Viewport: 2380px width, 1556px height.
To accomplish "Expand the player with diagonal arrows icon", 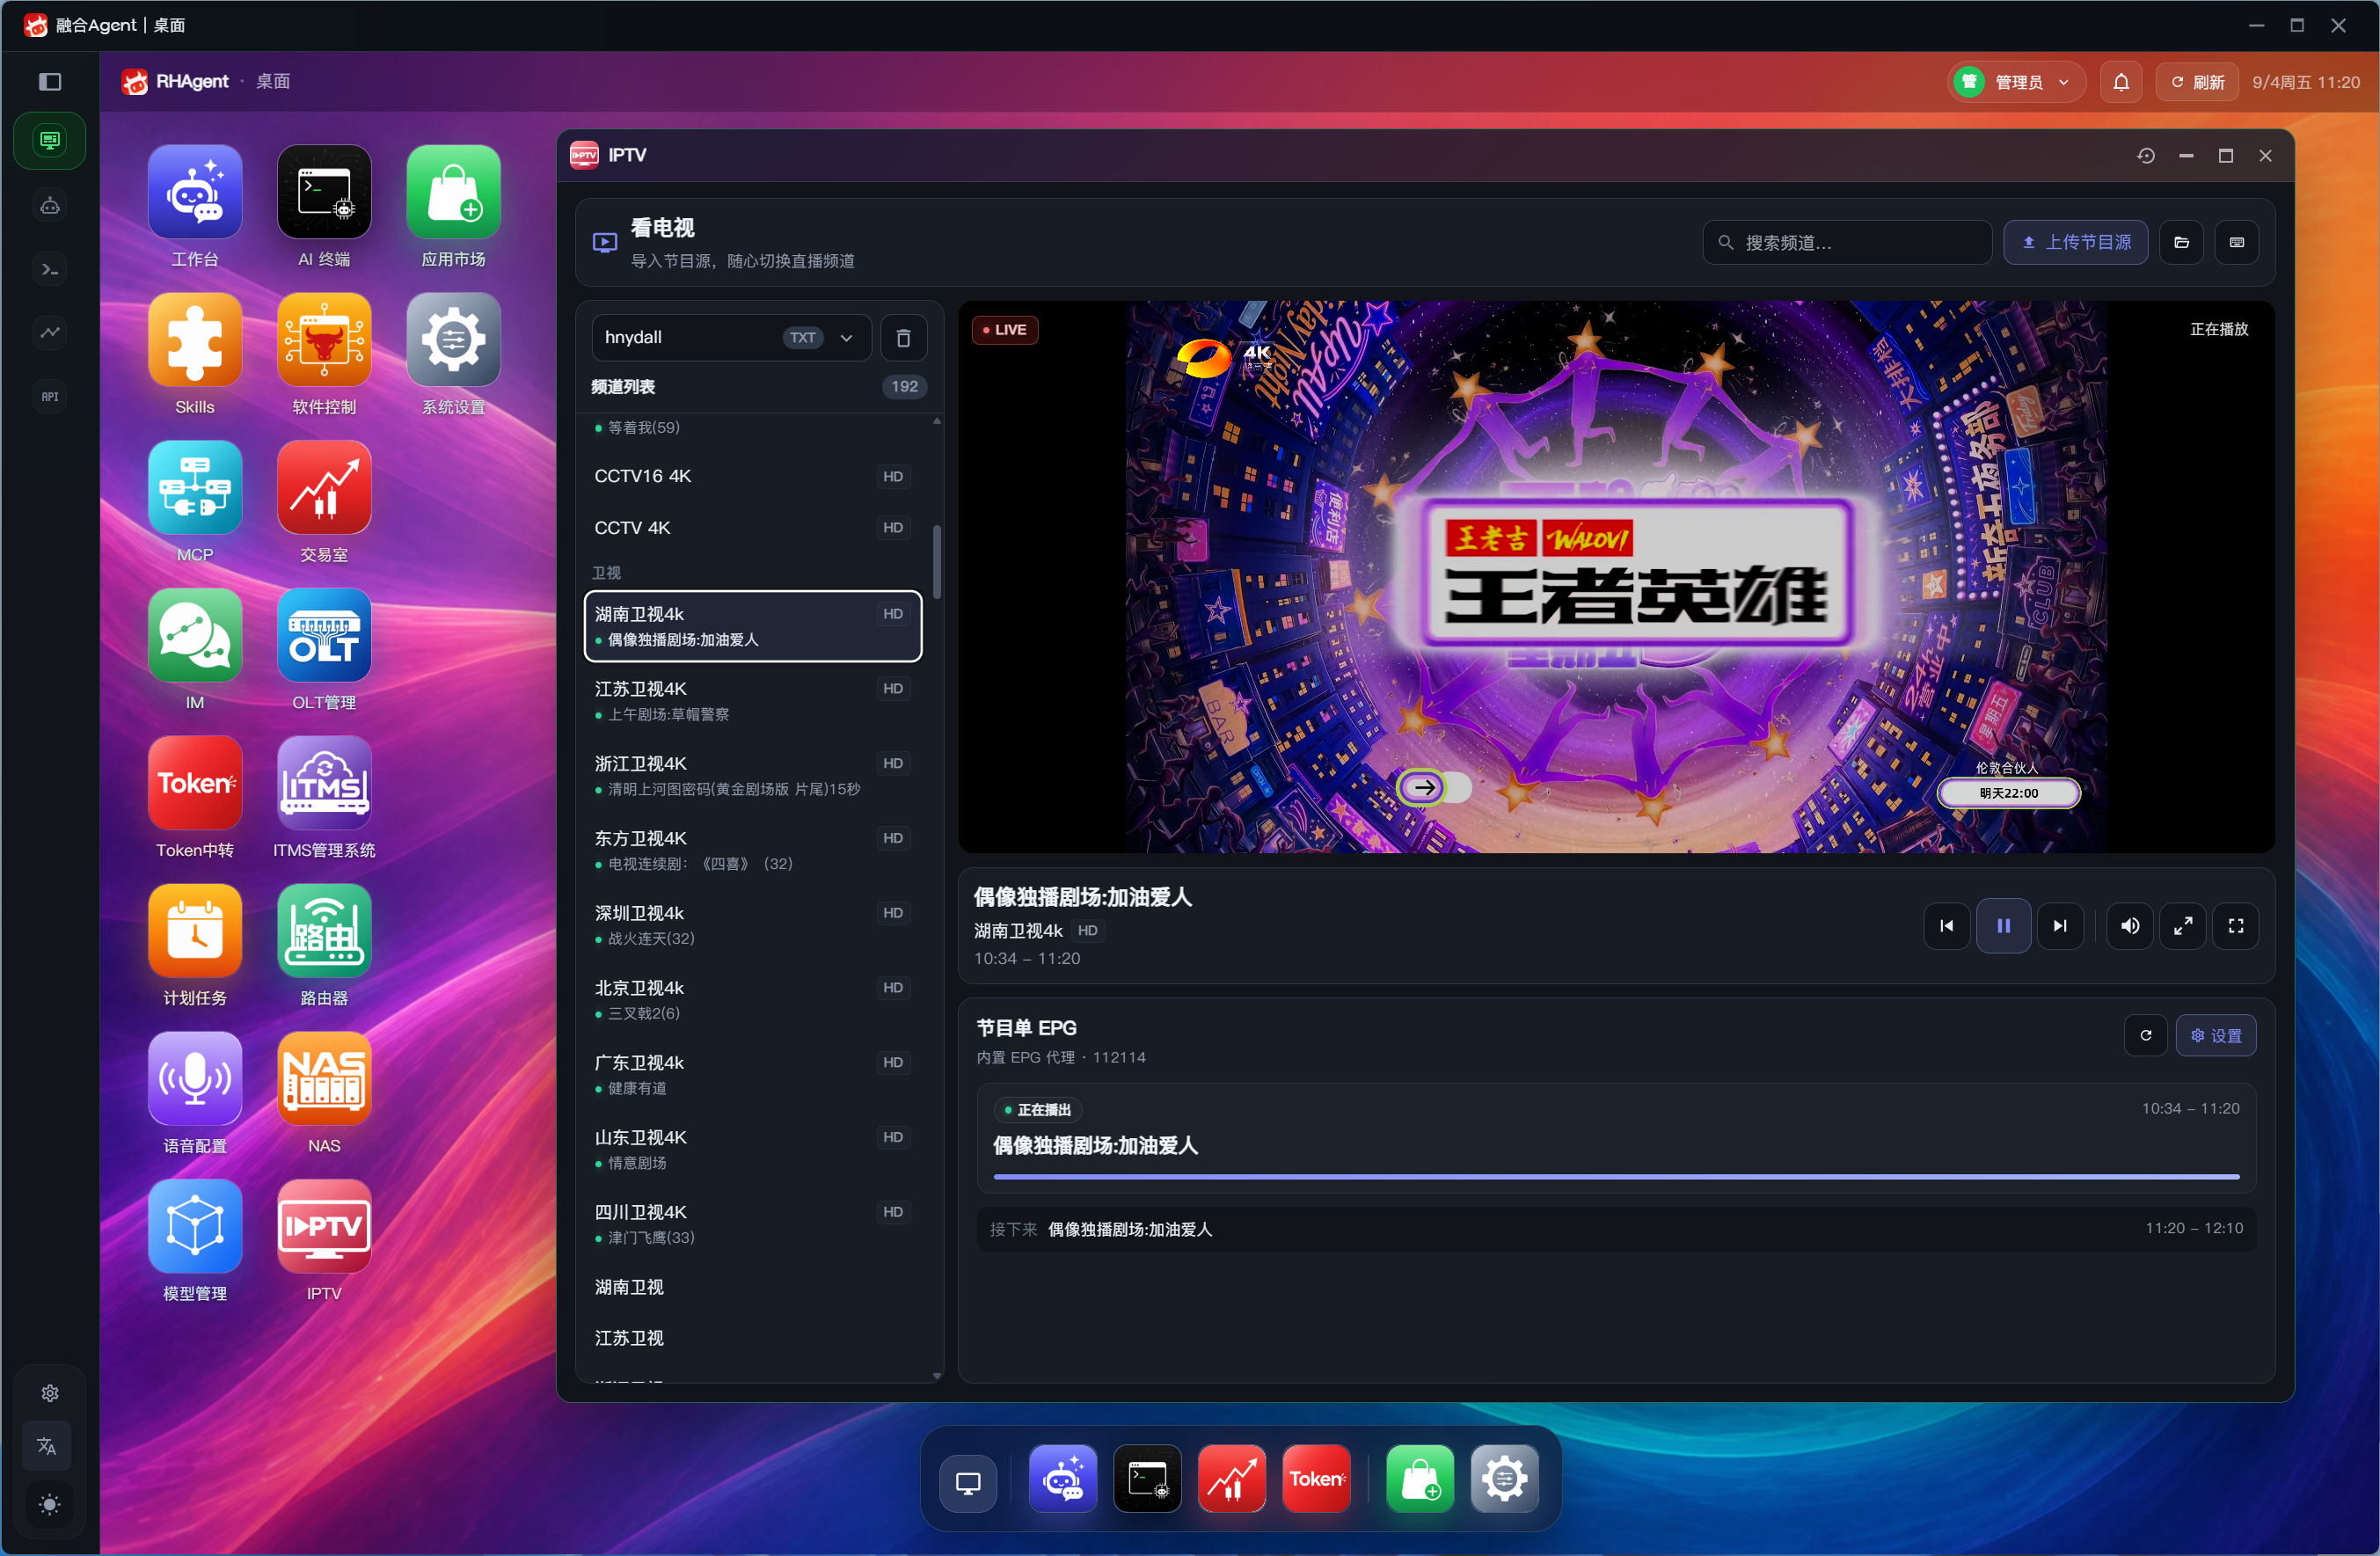I will click(2183, 926).
